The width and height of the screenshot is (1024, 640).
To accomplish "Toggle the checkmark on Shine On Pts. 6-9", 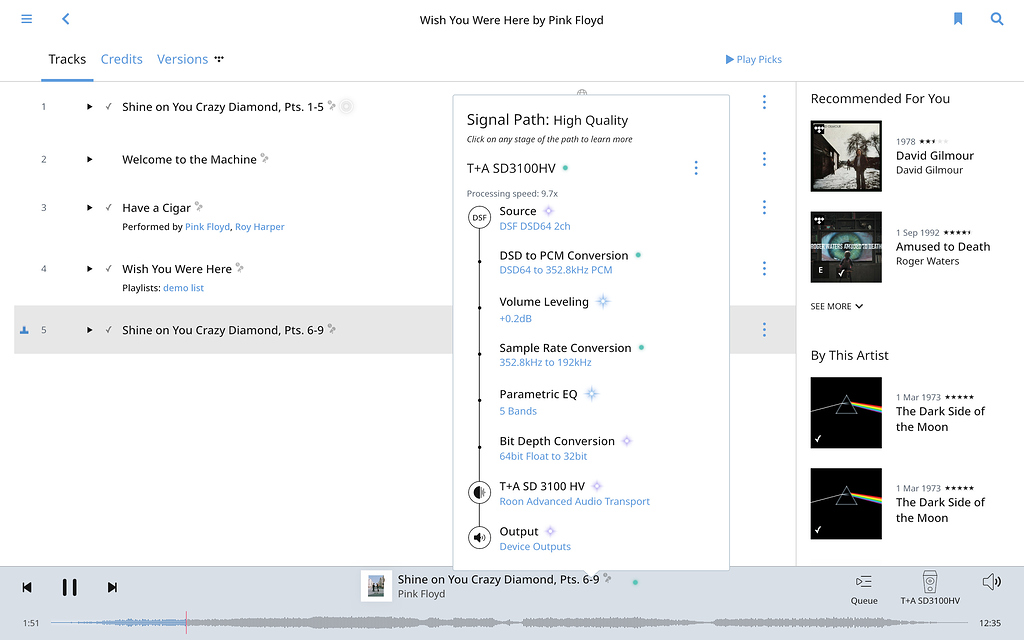I will coord(108,330).
